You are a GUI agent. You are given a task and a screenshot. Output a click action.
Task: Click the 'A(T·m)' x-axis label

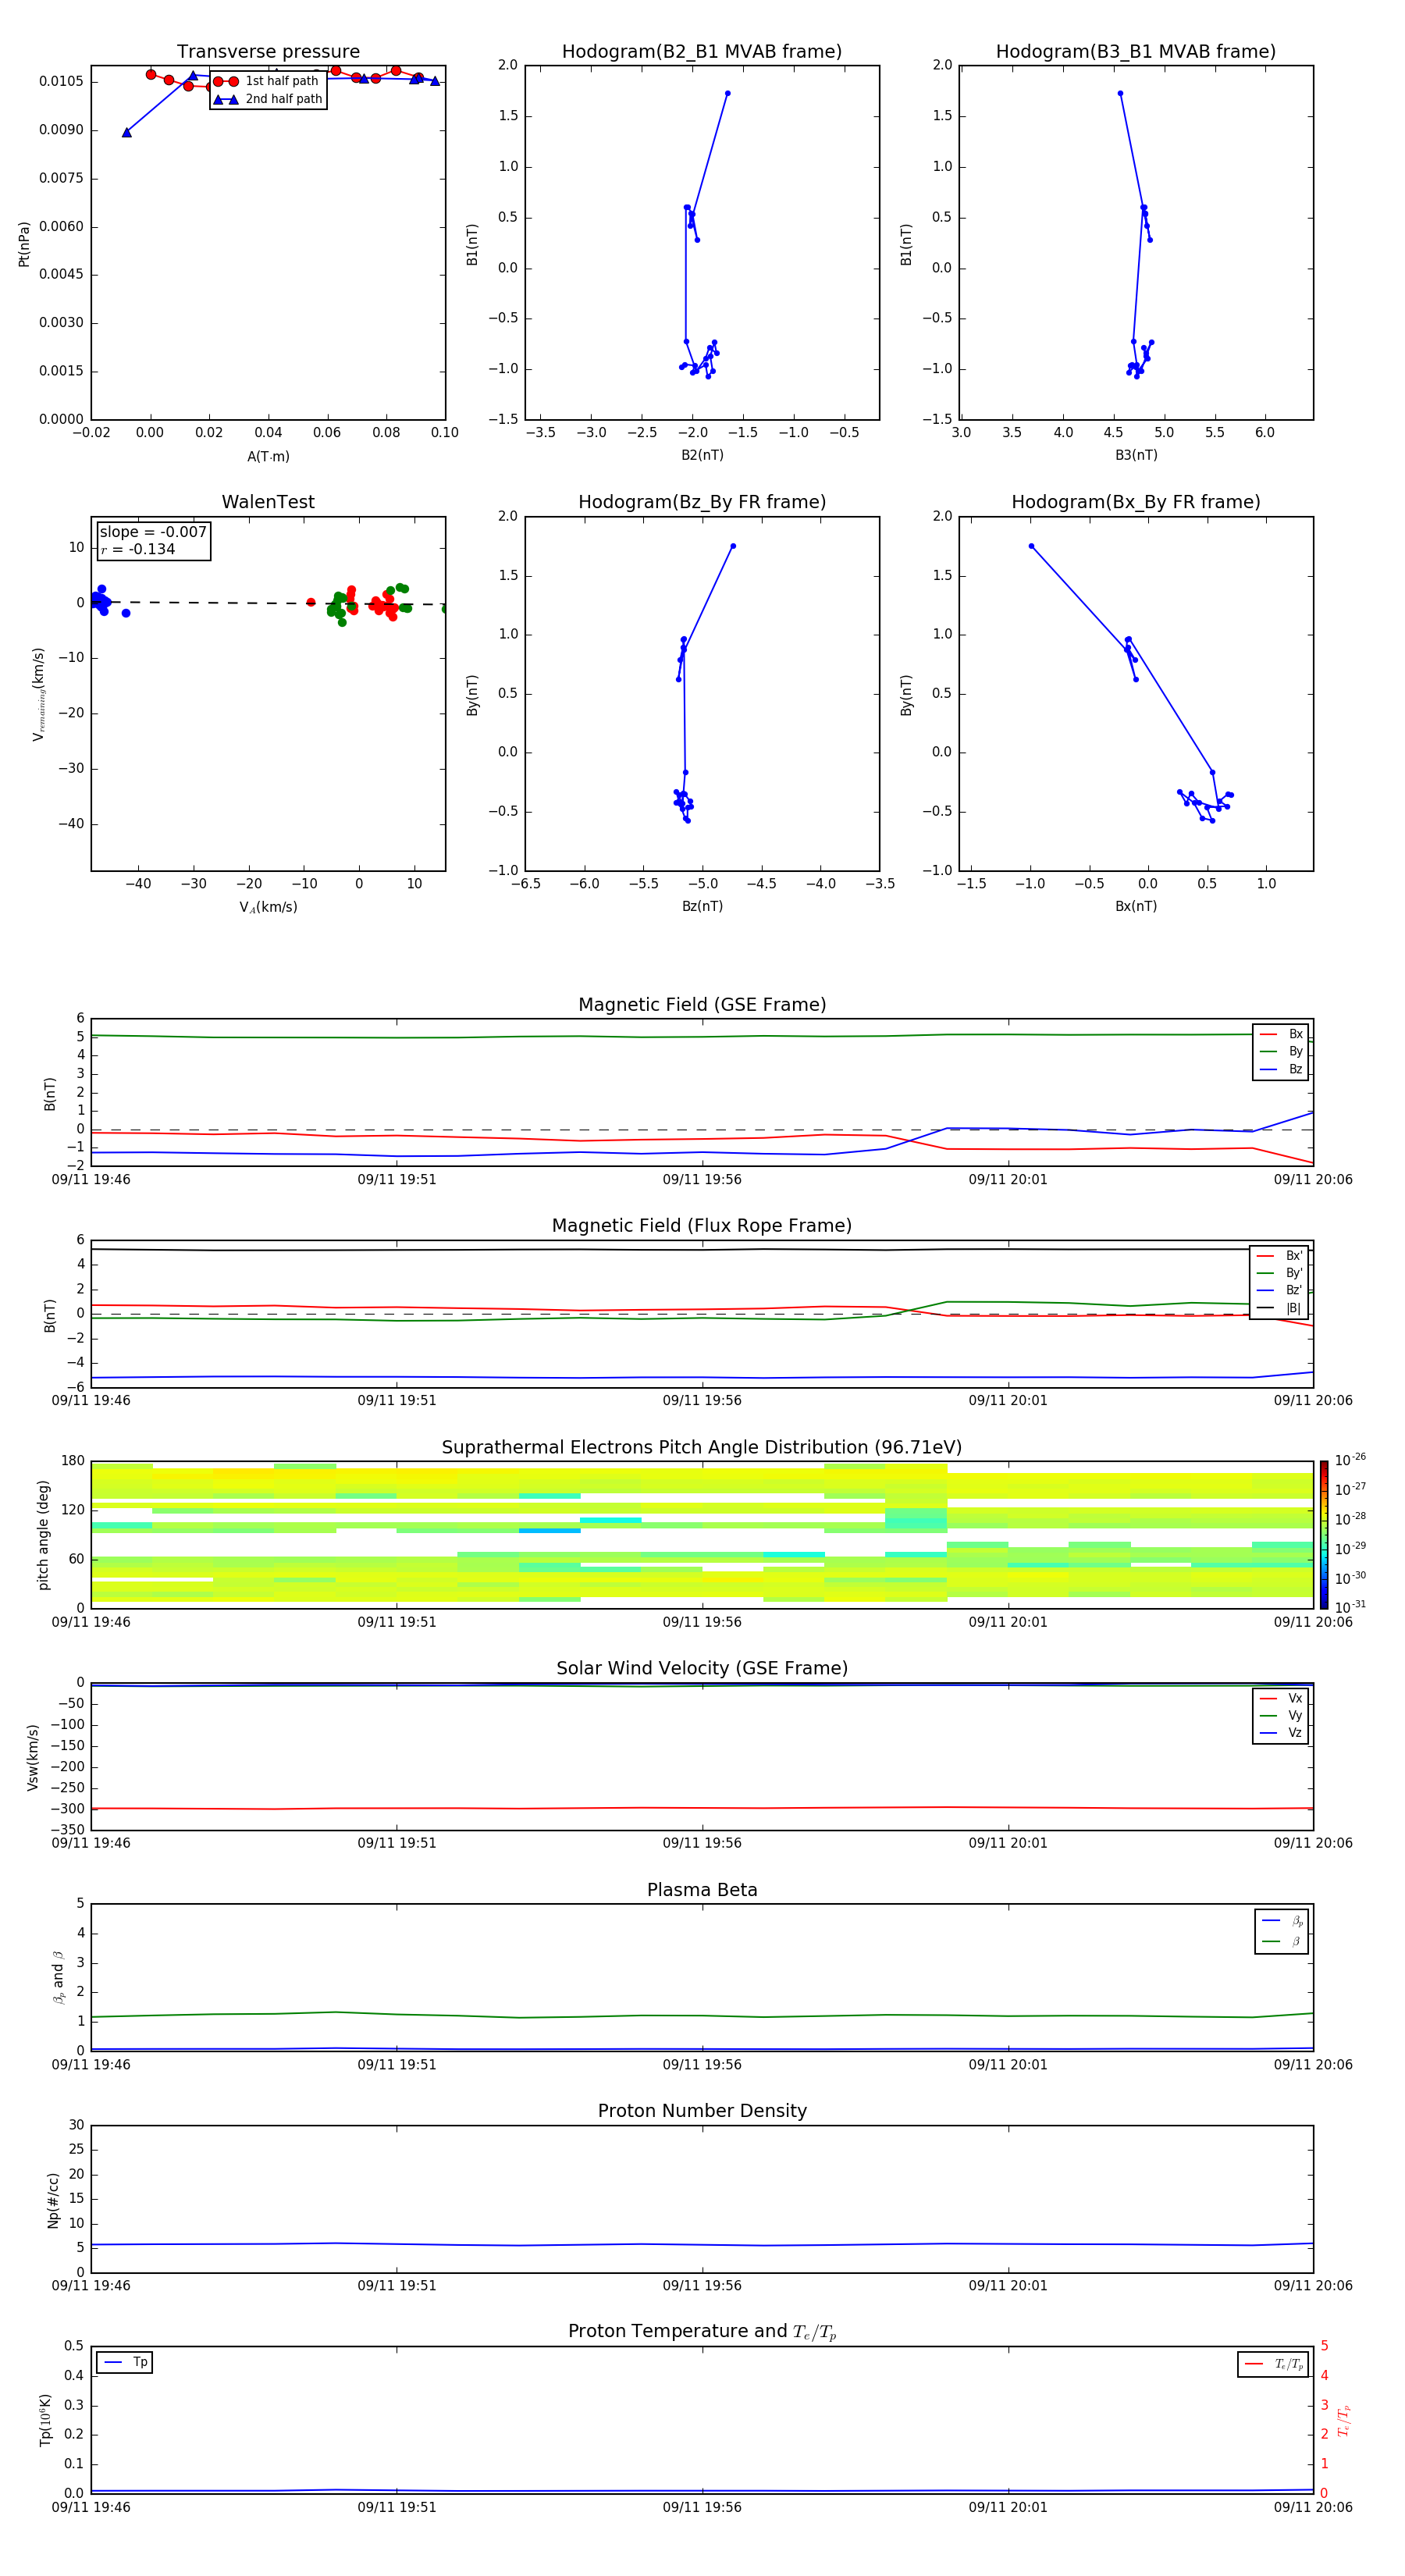tap(268, 456)
